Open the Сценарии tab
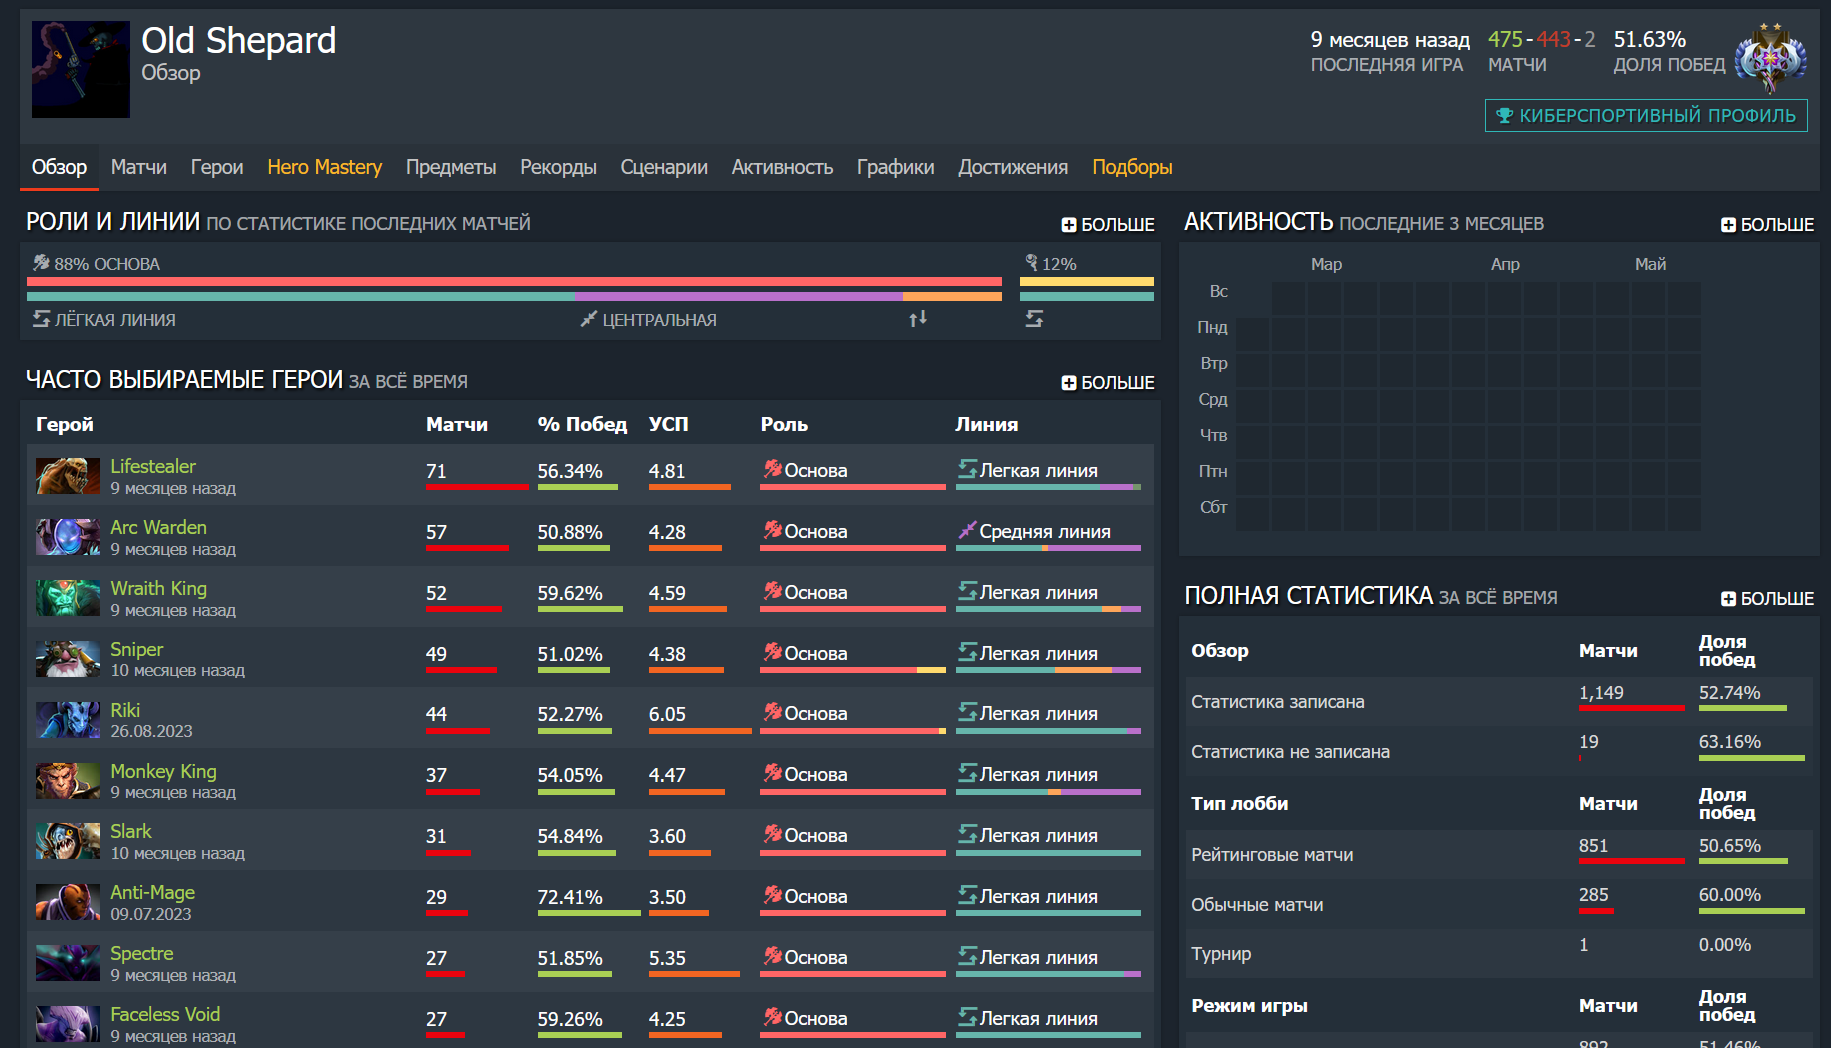 pyautogui.click(x=664, y=167)
